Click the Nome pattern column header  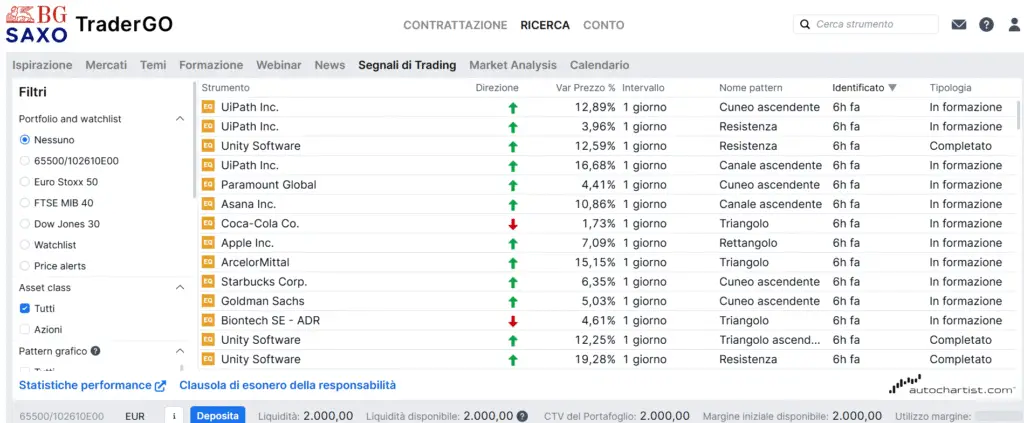click(x=750, y=87)
